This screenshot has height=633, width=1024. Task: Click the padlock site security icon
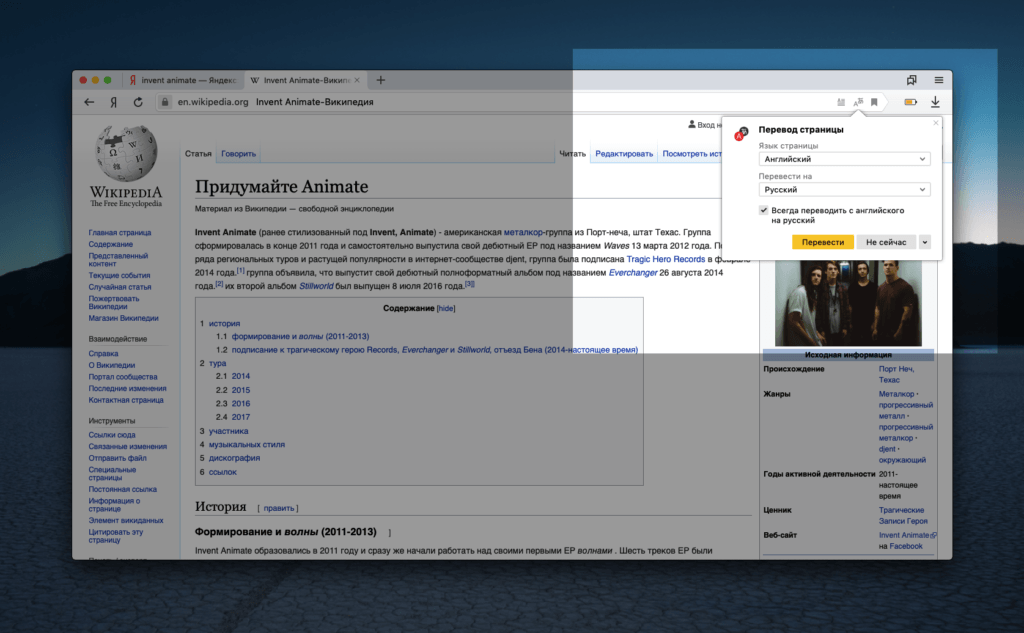[165, 102]
